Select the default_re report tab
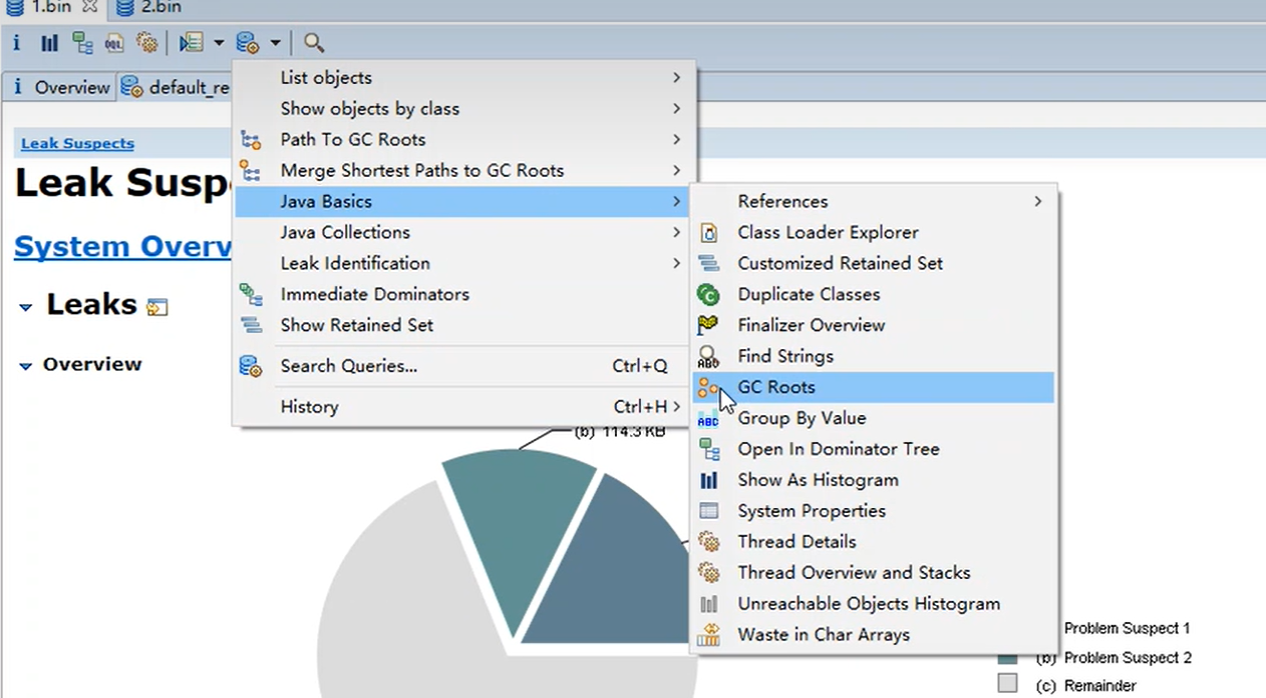This screenshot has width=1266, height=698. point(176,87)
